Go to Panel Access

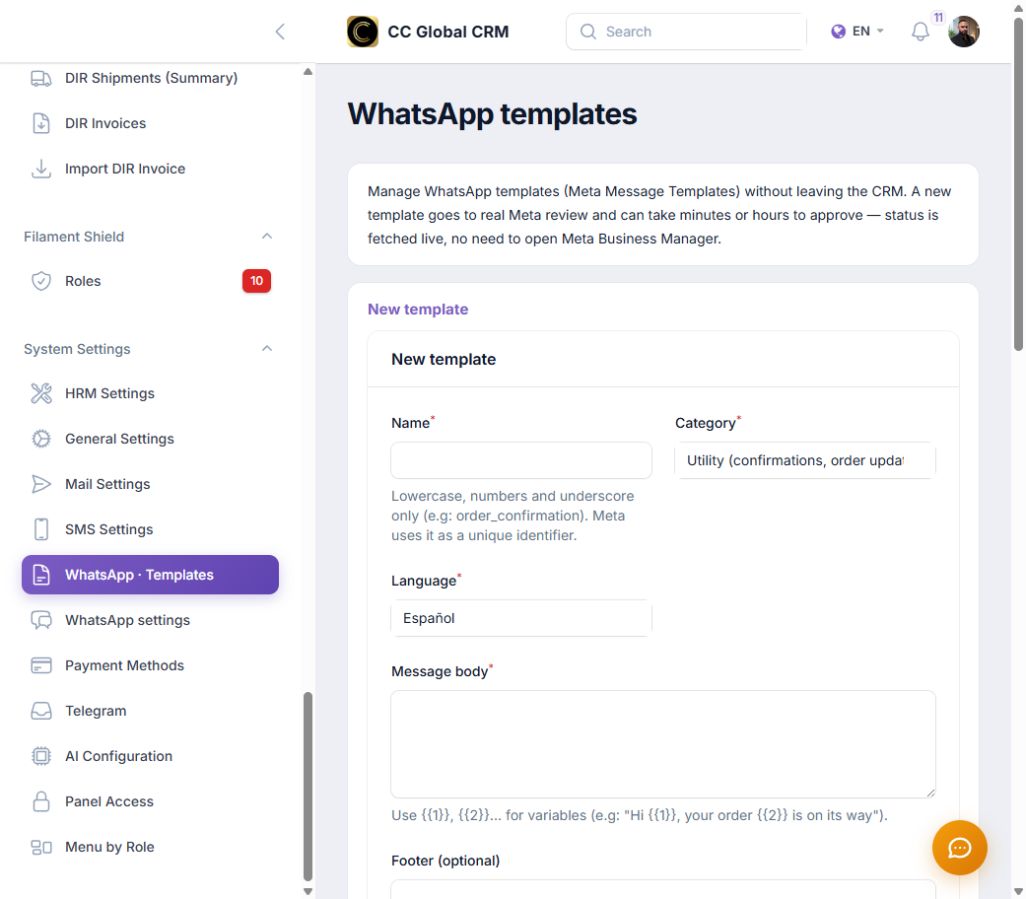pos(150,802)
